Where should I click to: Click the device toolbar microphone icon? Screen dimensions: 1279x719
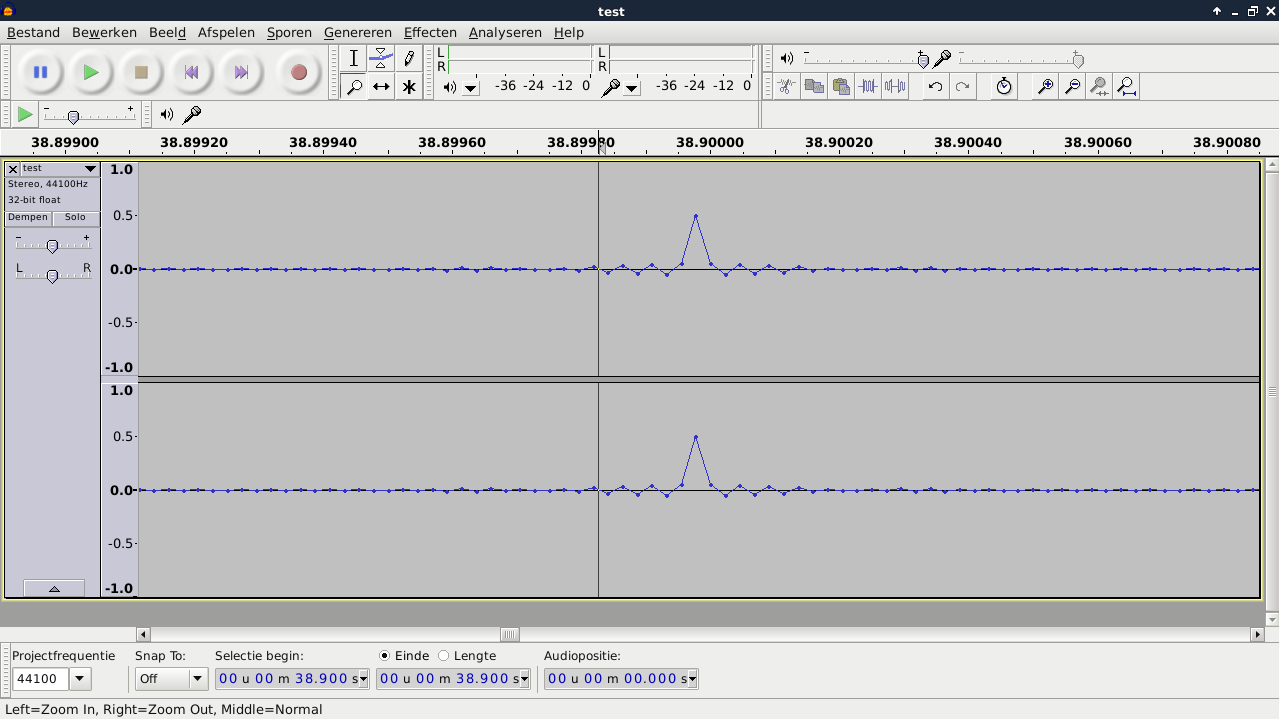pos(192,115)
